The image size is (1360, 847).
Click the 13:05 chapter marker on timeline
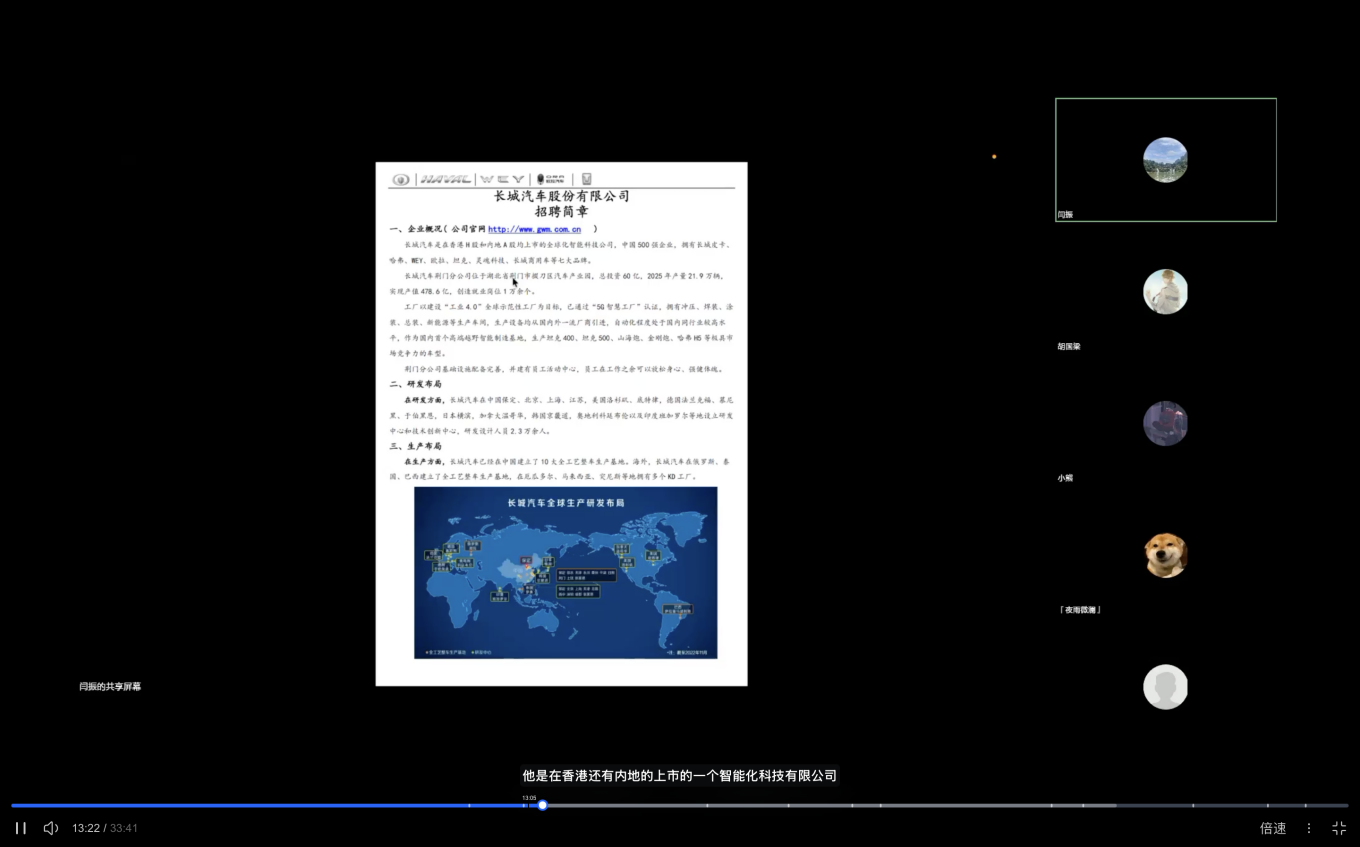point(528,798)
